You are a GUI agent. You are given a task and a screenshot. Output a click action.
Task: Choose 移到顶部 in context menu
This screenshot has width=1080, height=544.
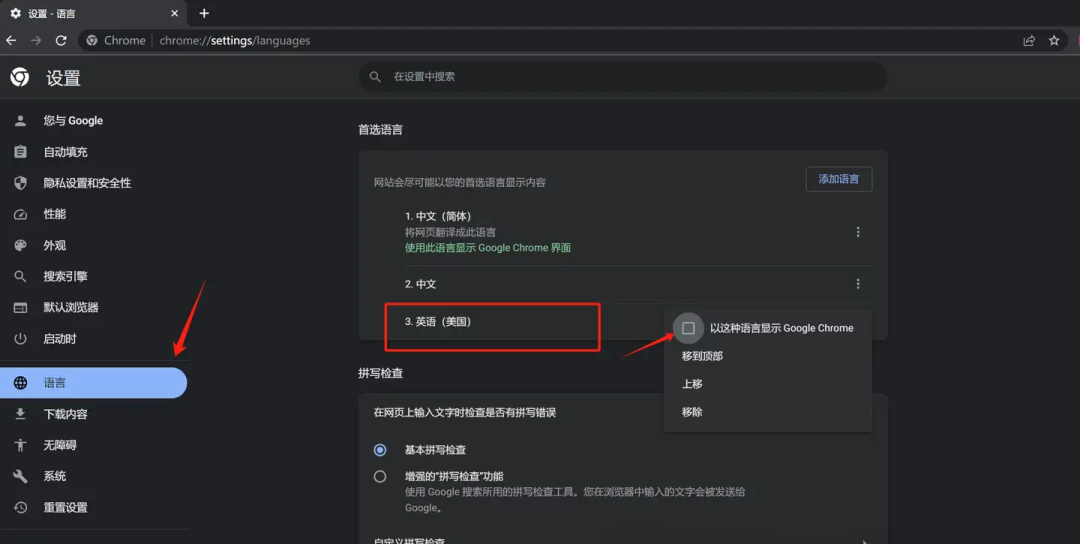point(702,356)
